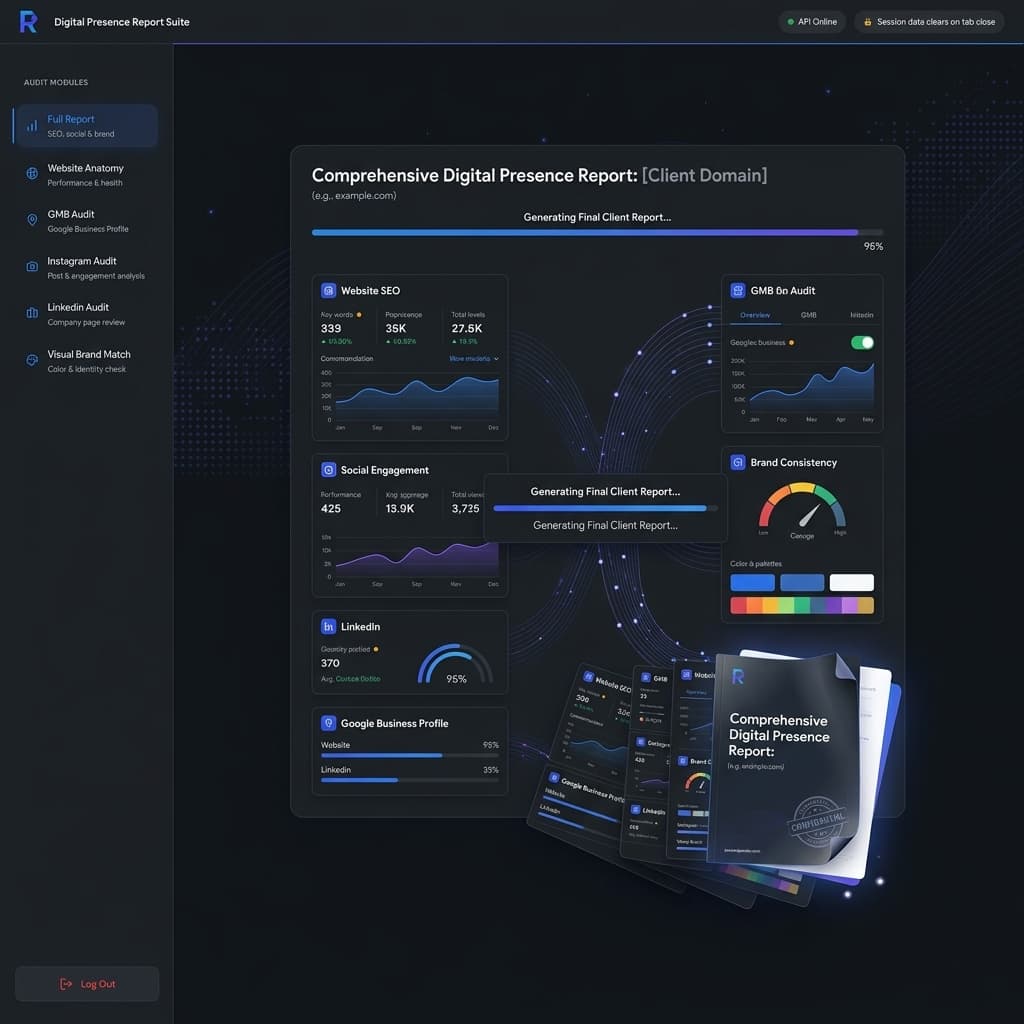The height and width of the screenshot is (1024, 1024).
Task: Click the Visual Brand Match palette icon
Action: point(32,360)
